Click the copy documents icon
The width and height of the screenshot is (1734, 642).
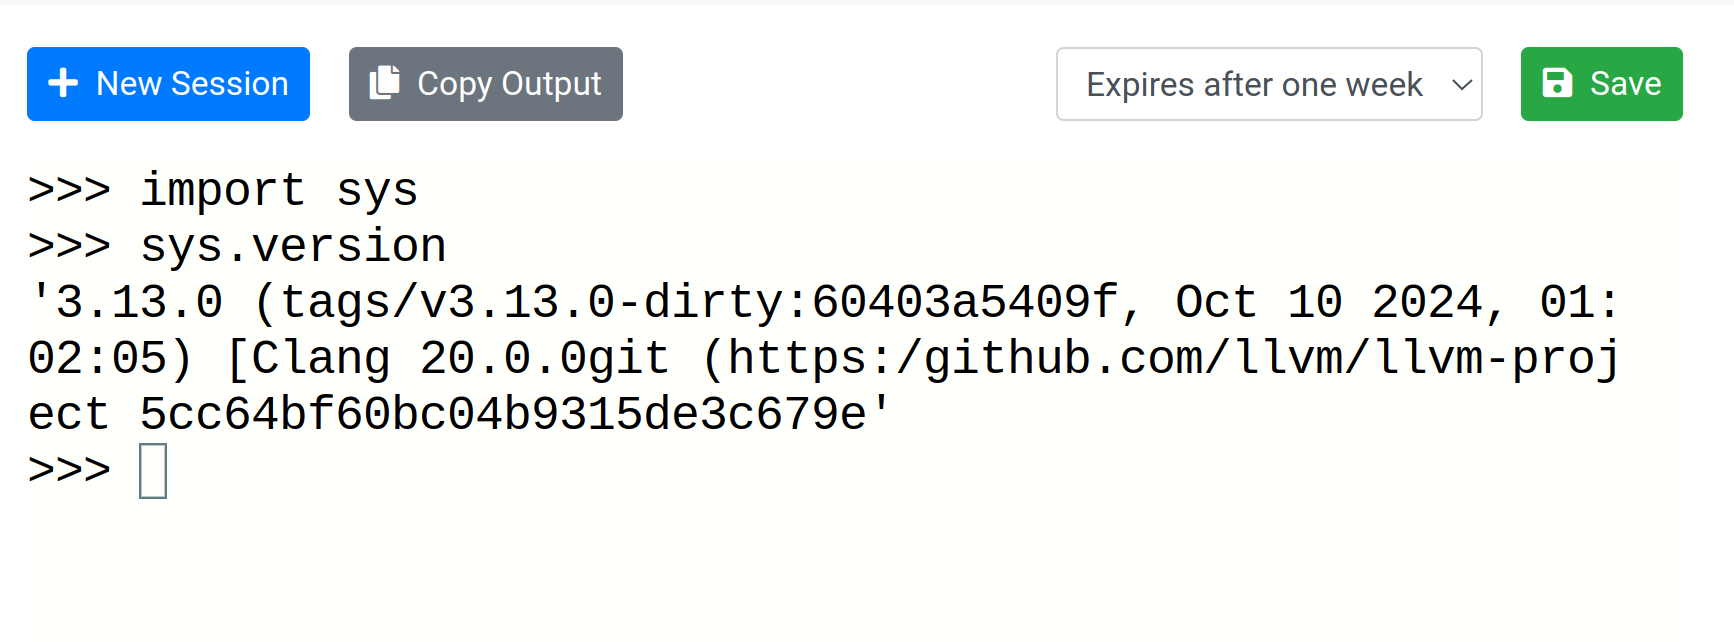tap(384, 83)
